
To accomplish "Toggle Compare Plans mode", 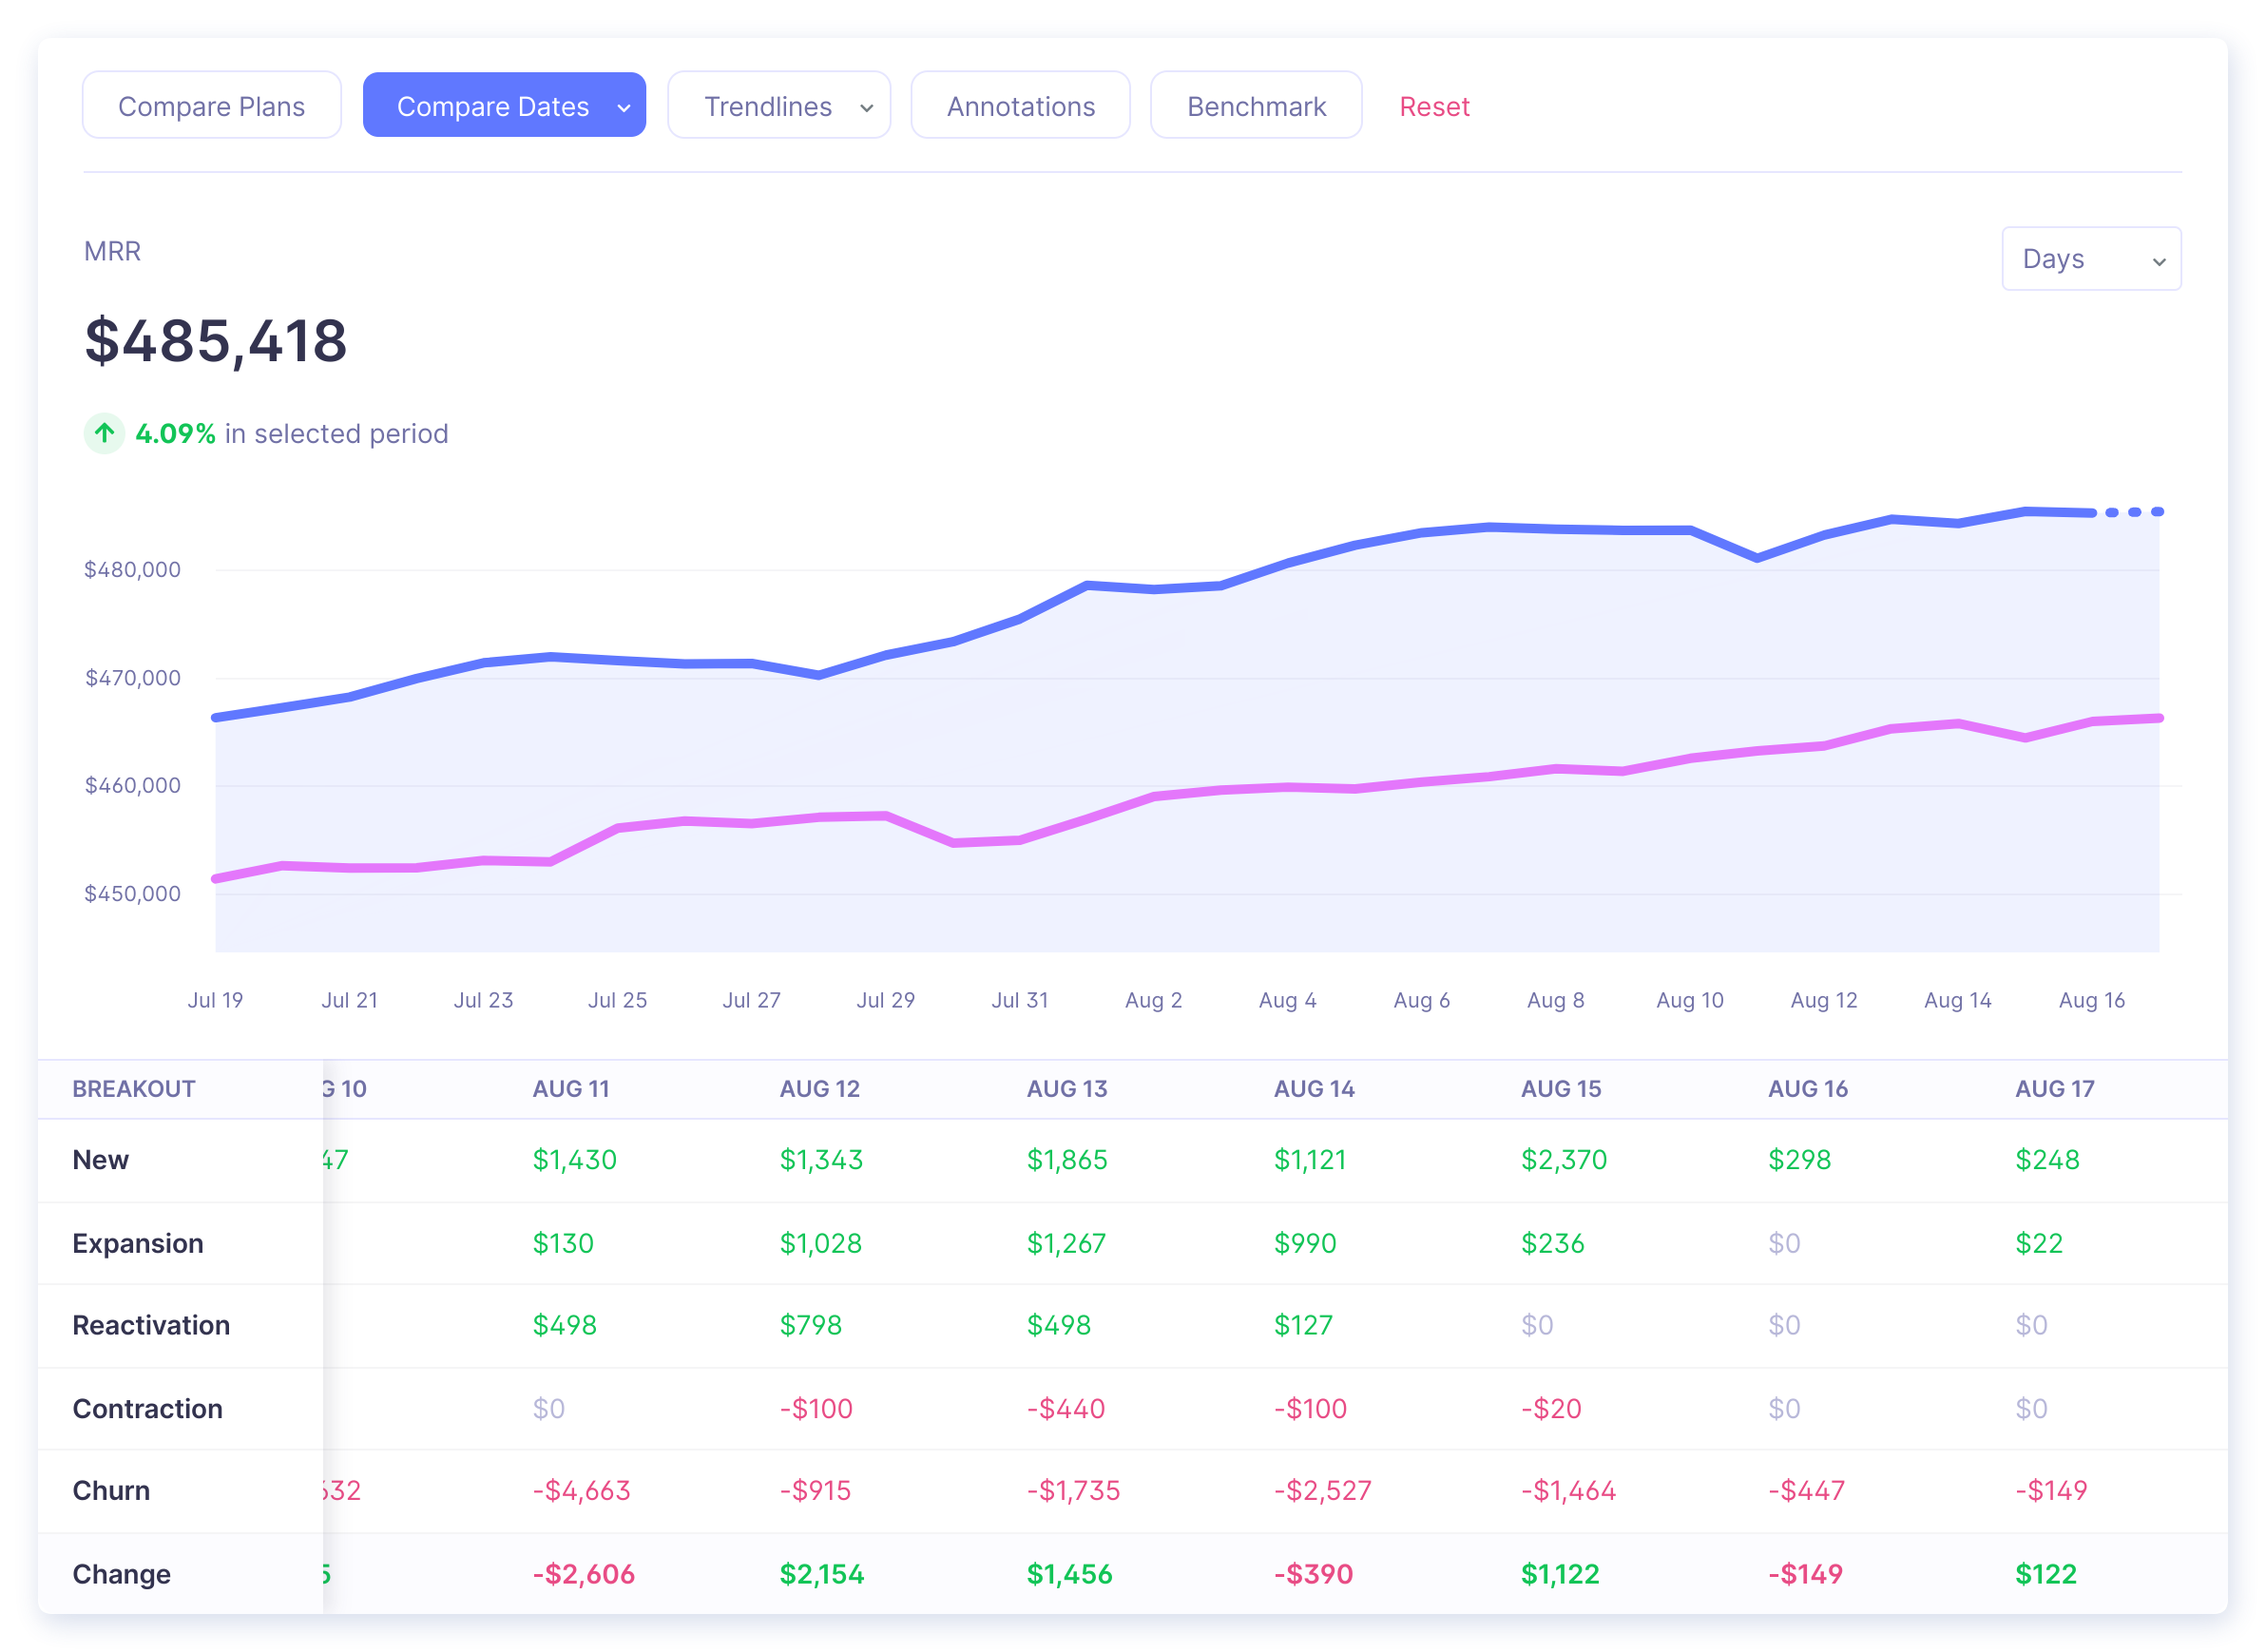I will click(x=211, y=106).
